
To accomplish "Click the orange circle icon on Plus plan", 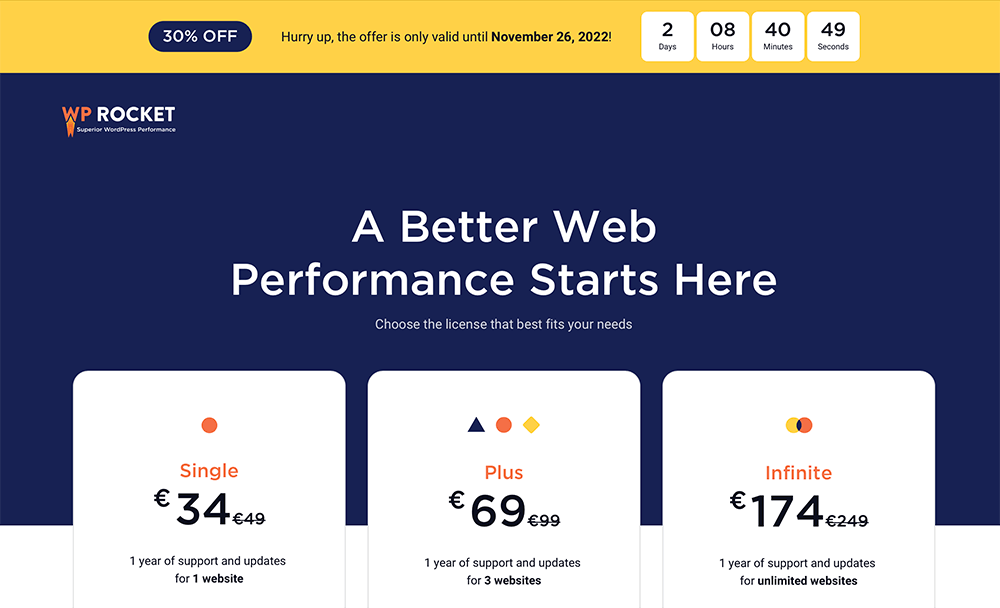I will point(504,424).
